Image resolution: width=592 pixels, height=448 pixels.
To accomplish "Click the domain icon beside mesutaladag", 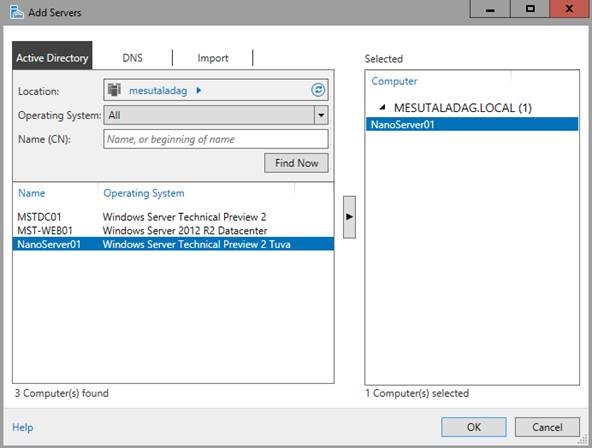I will tap(114, 90).
